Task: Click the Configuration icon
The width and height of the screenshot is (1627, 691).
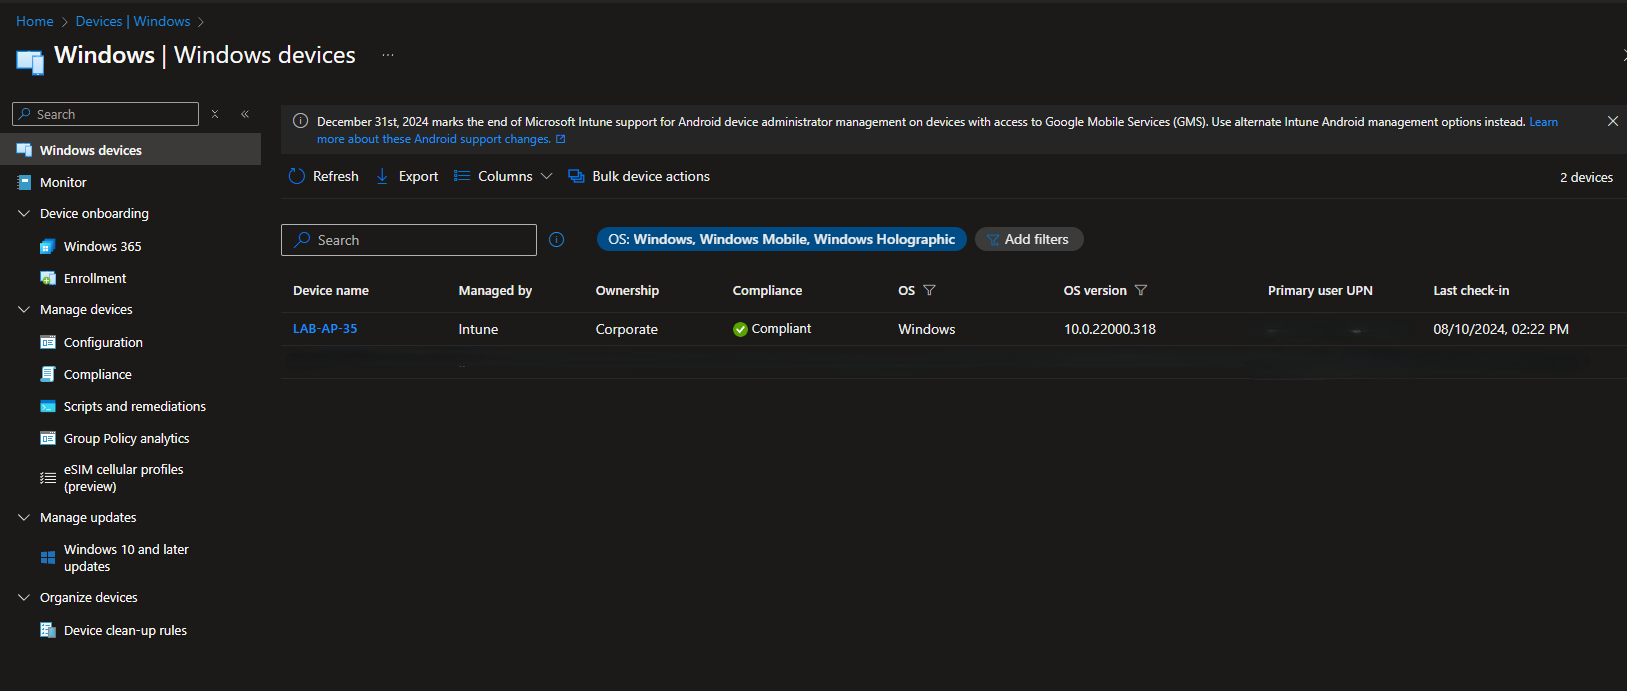Action: tap(47, 342)
